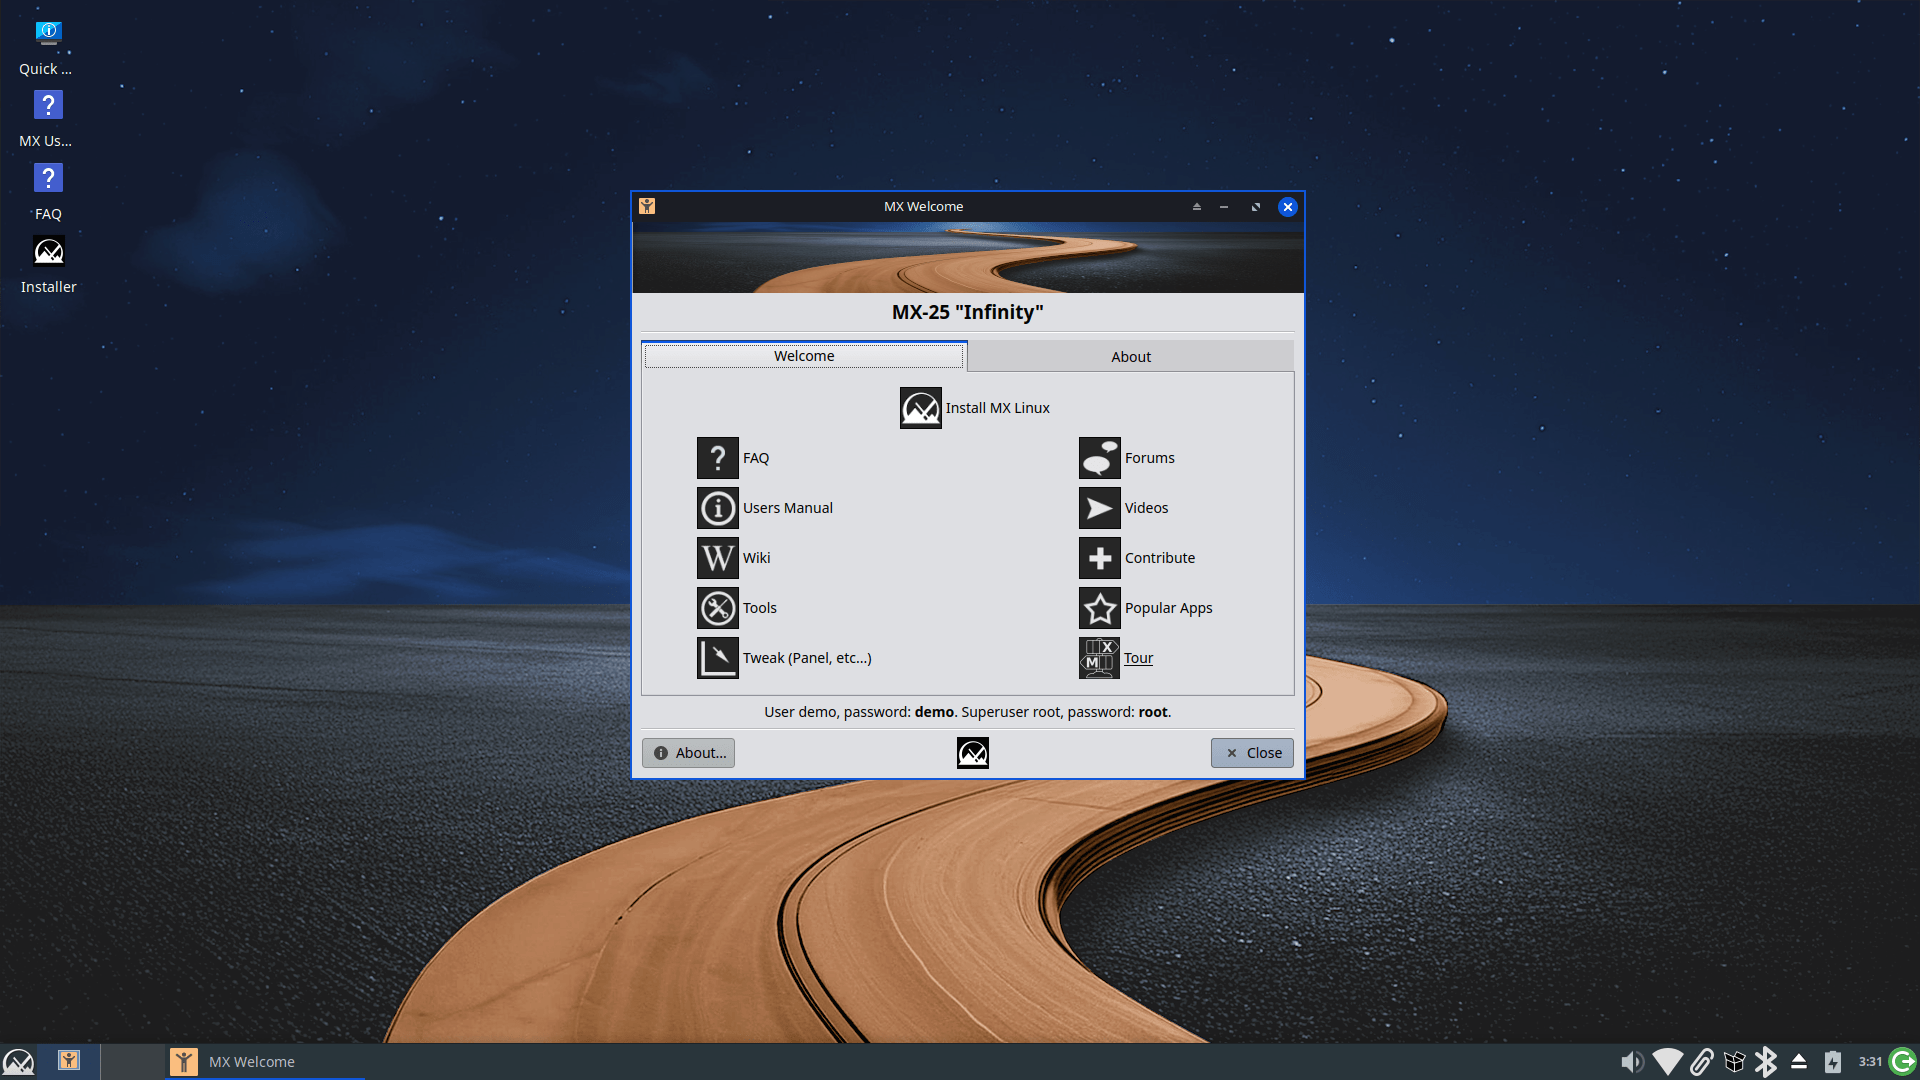Select the Welcome tab

click(x=803, y=356)
